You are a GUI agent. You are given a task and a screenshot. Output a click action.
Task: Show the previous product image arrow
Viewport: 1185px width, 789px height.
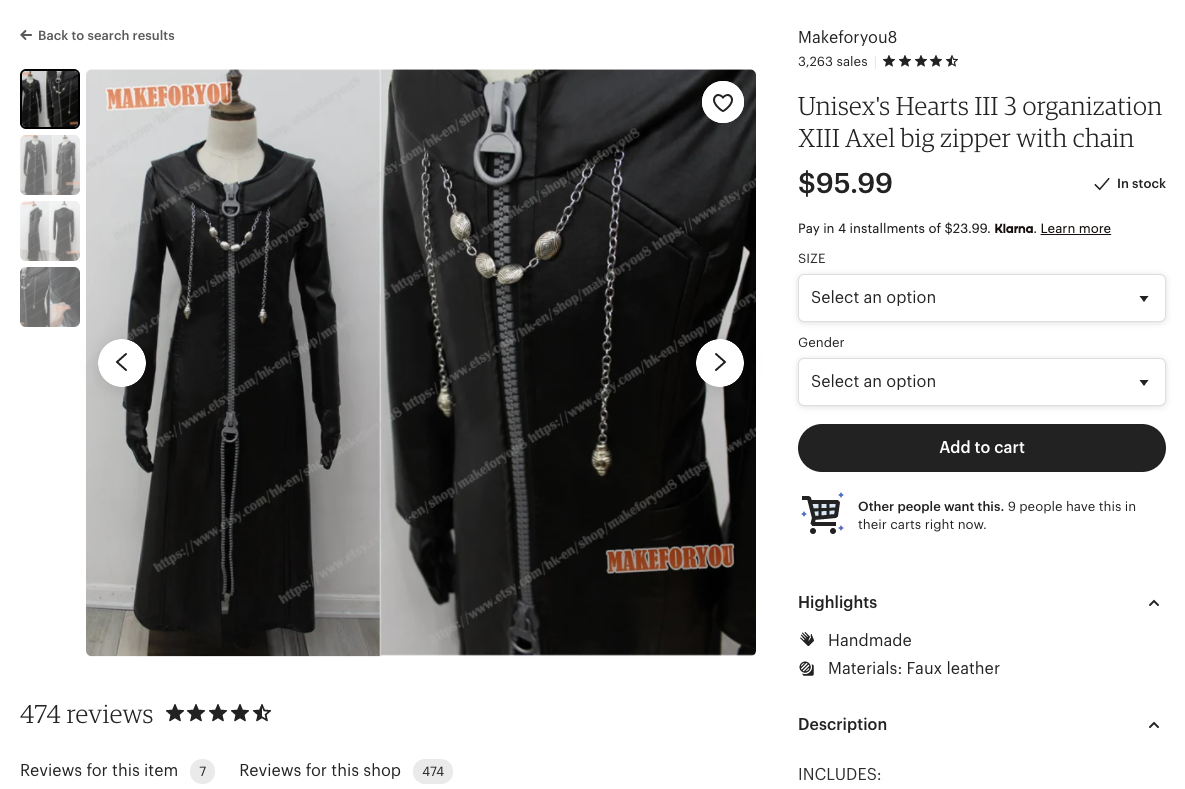click(122, 363)
